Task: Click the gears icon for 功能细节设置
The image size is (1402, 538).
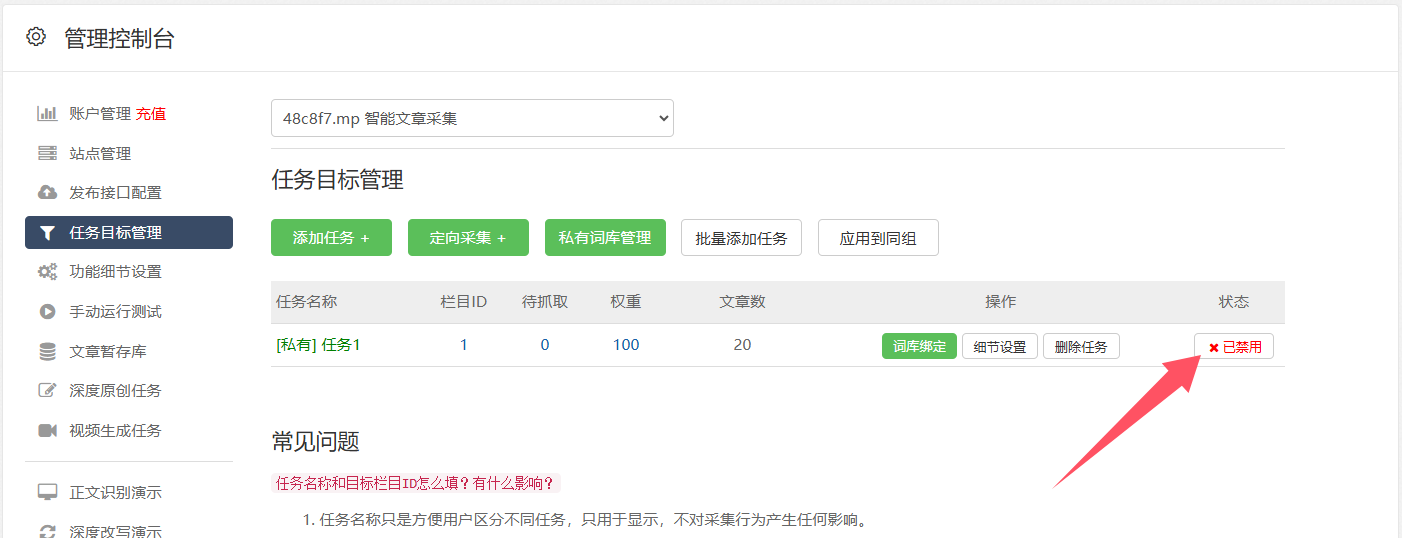Action: (x=47, y=271)
